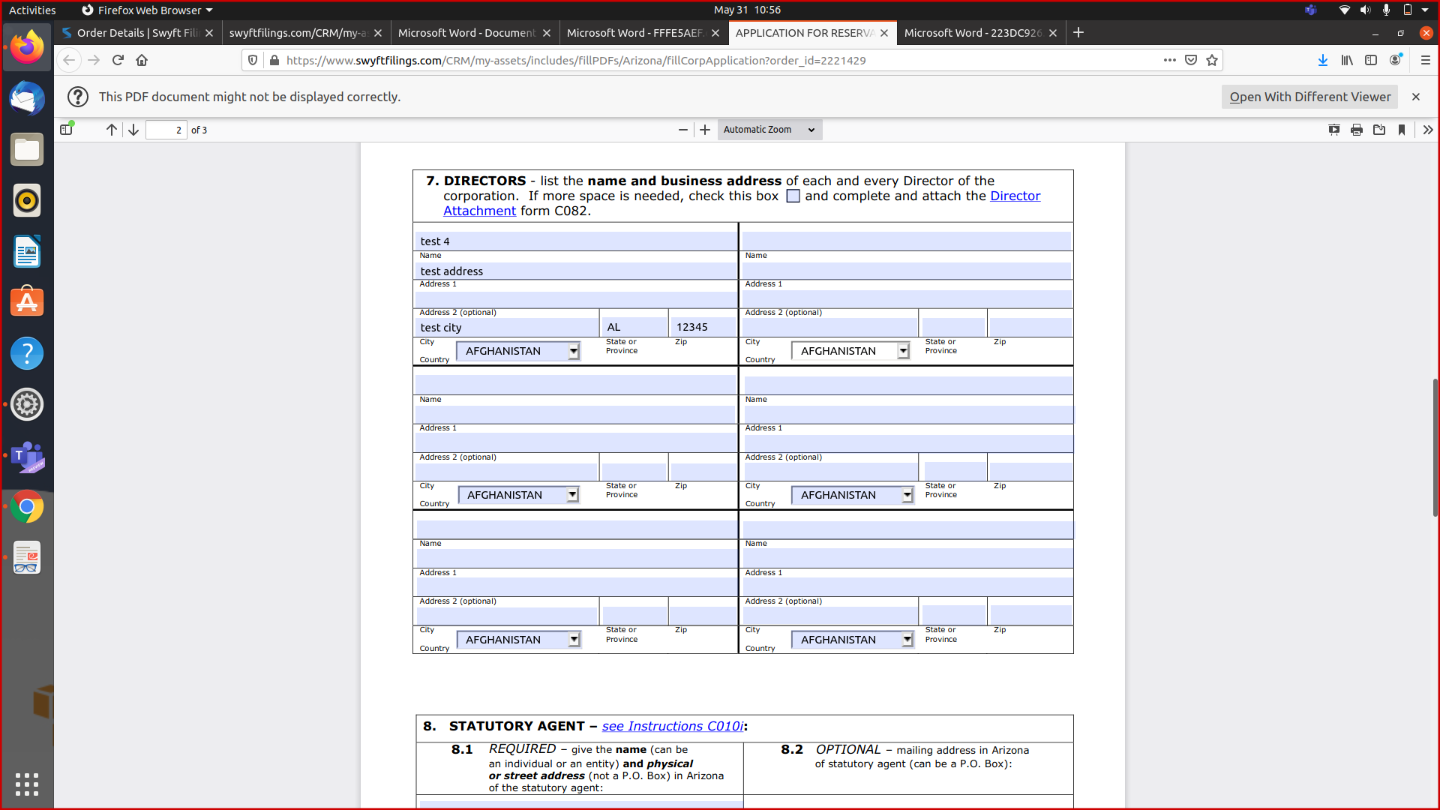
Task: Switch to swyftfilings.com/CRM tab
Action: click(305, 32)
